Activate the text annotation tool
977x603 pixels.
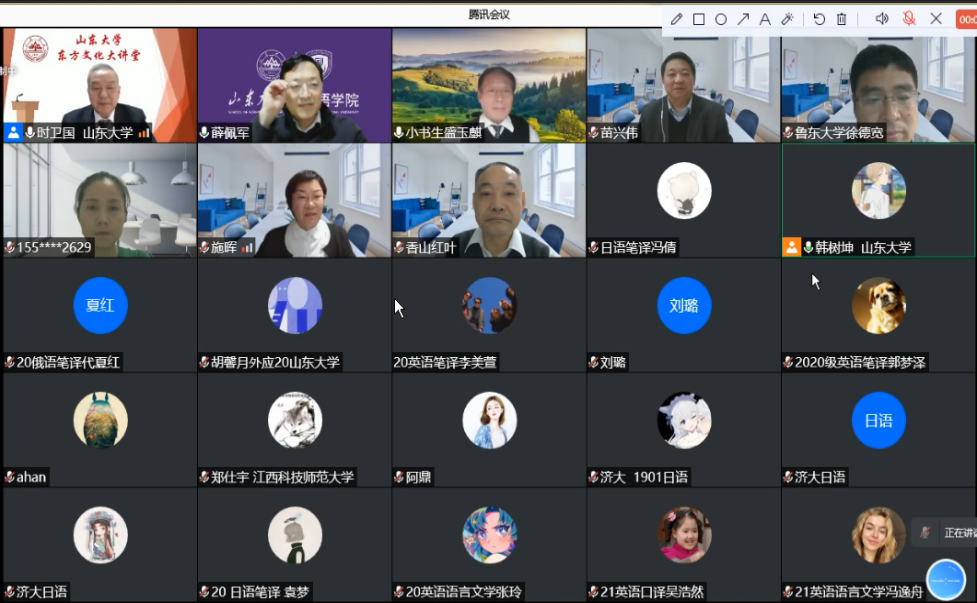[765, 19]
